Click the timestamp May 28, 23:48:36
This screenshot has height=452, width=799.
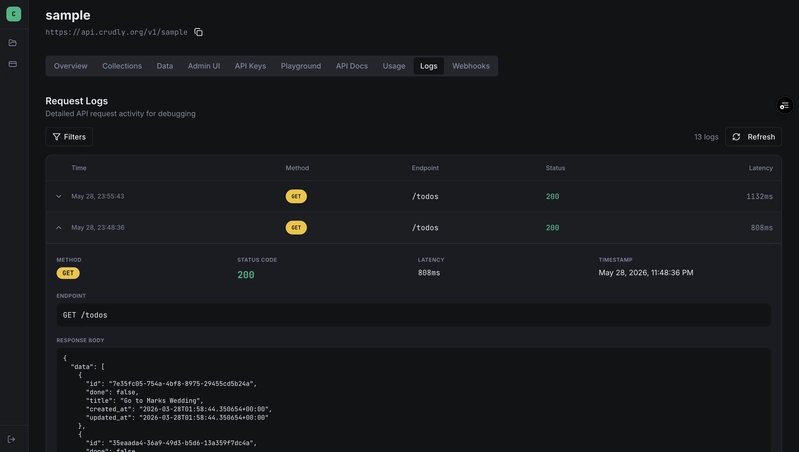coord(98,228)
